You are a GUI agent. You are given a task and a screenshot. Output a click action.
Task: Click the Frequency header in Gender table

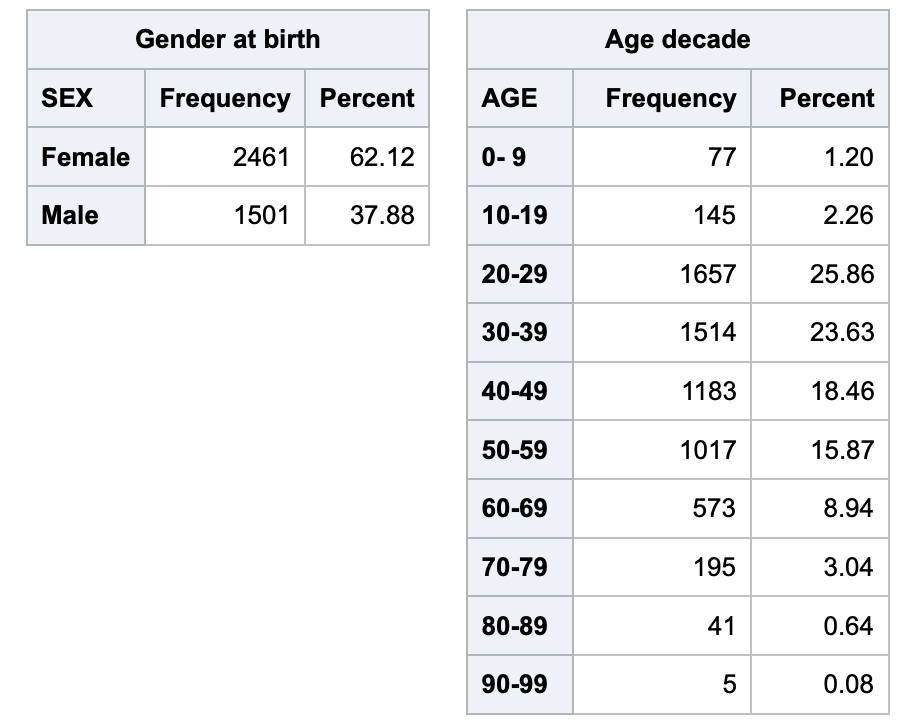click(225, 98)
